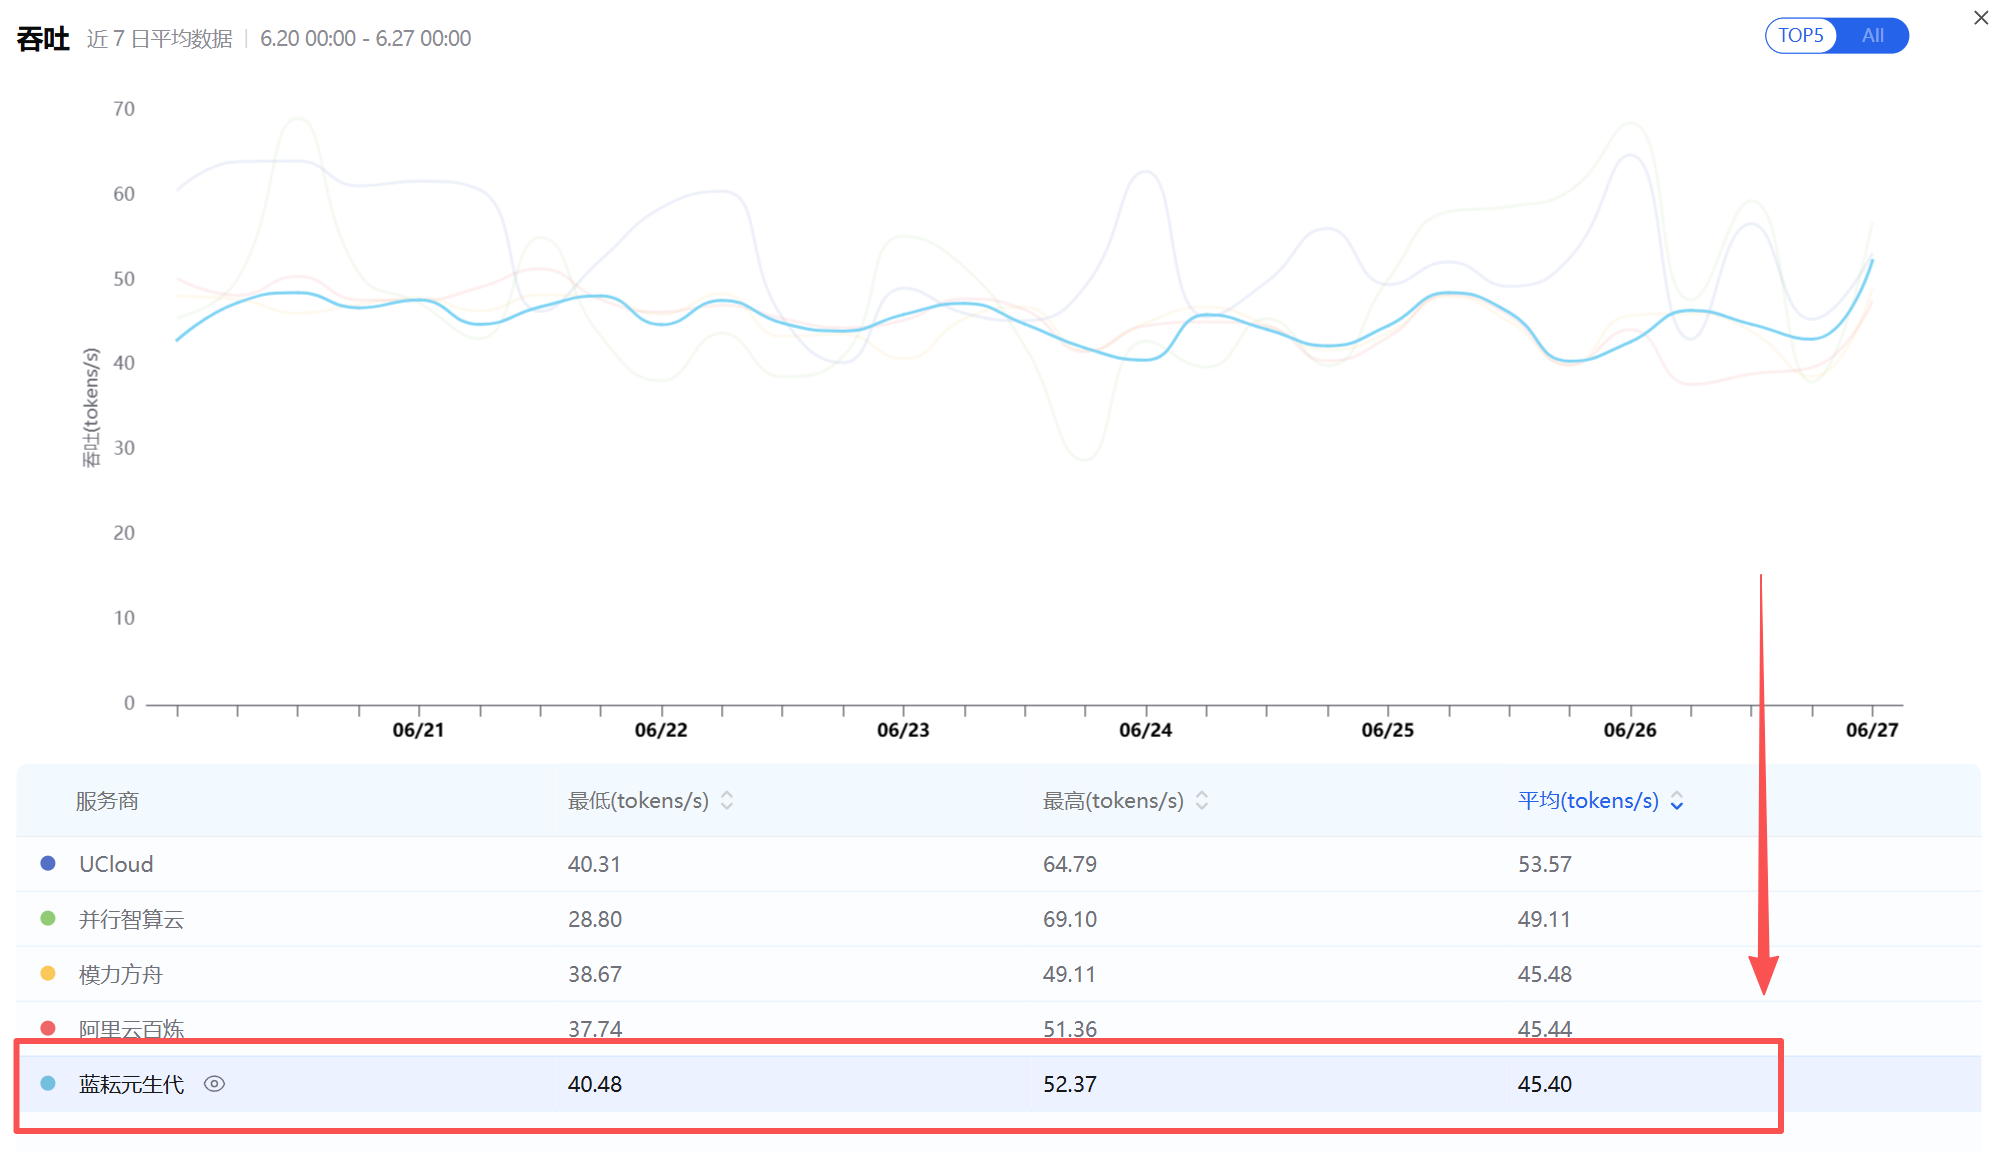The height and width of the screenshot is (1152, 2010).
Task: Click 并行智算云 highest value 69.10
Action: click(1070, 919)
